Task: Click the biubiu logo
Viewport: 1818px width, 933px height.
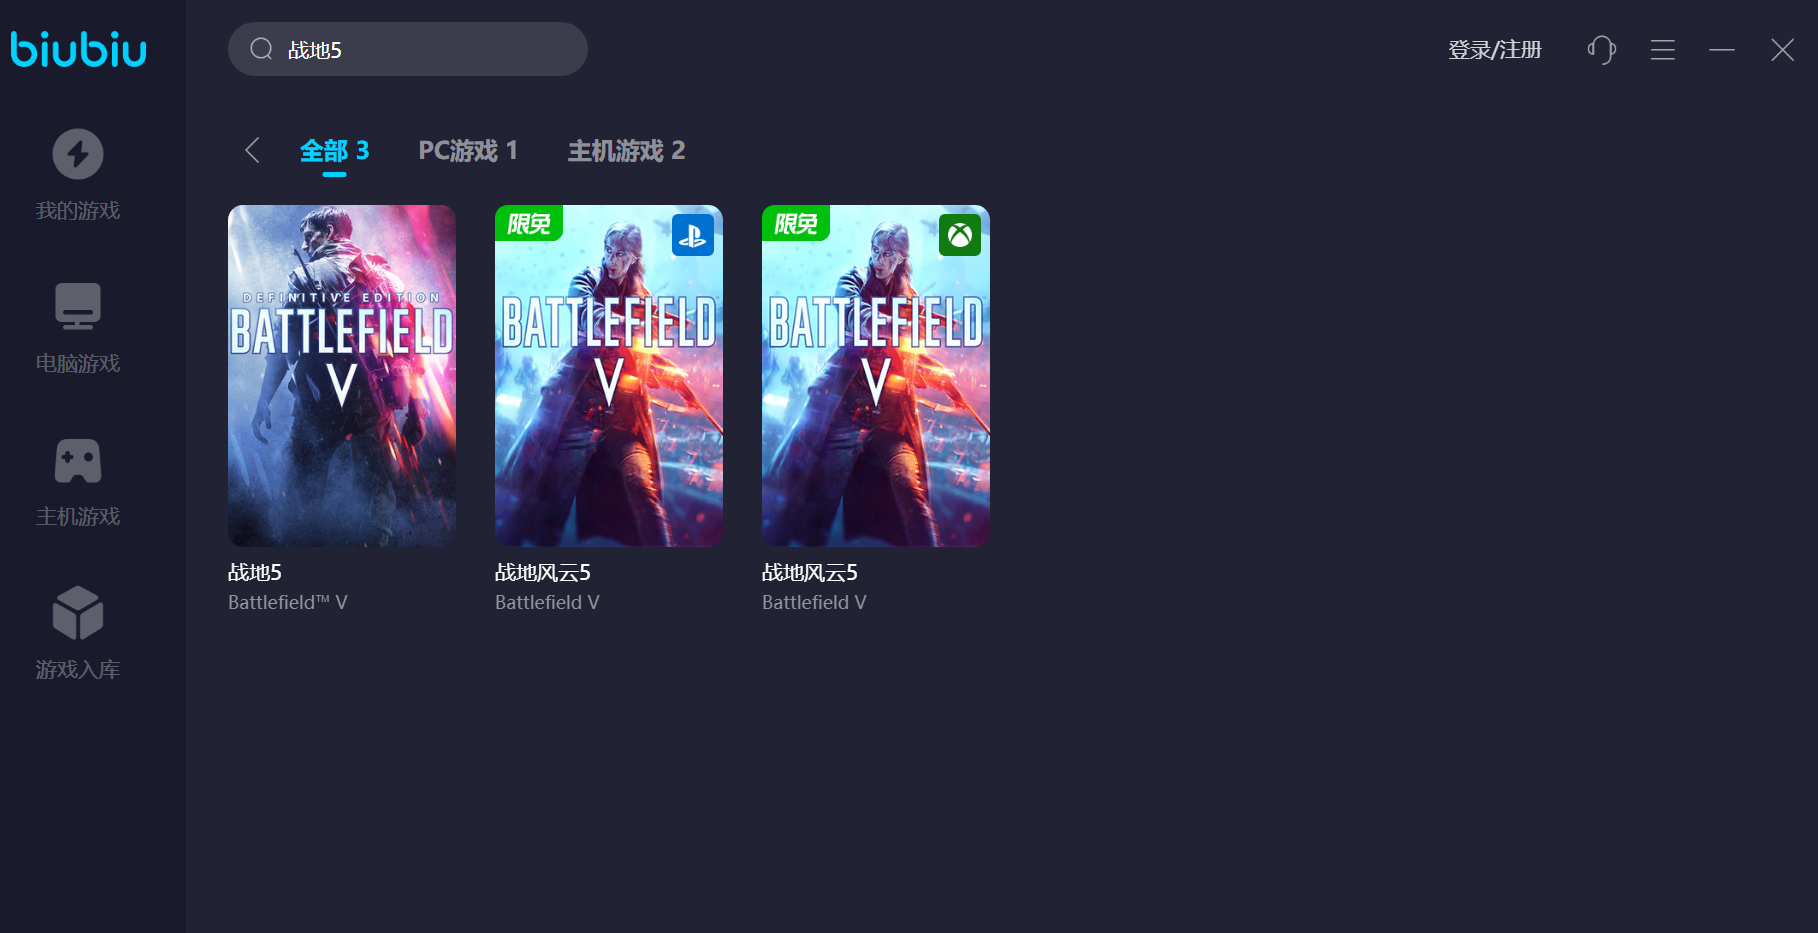Action: click(x=79, y=49)
